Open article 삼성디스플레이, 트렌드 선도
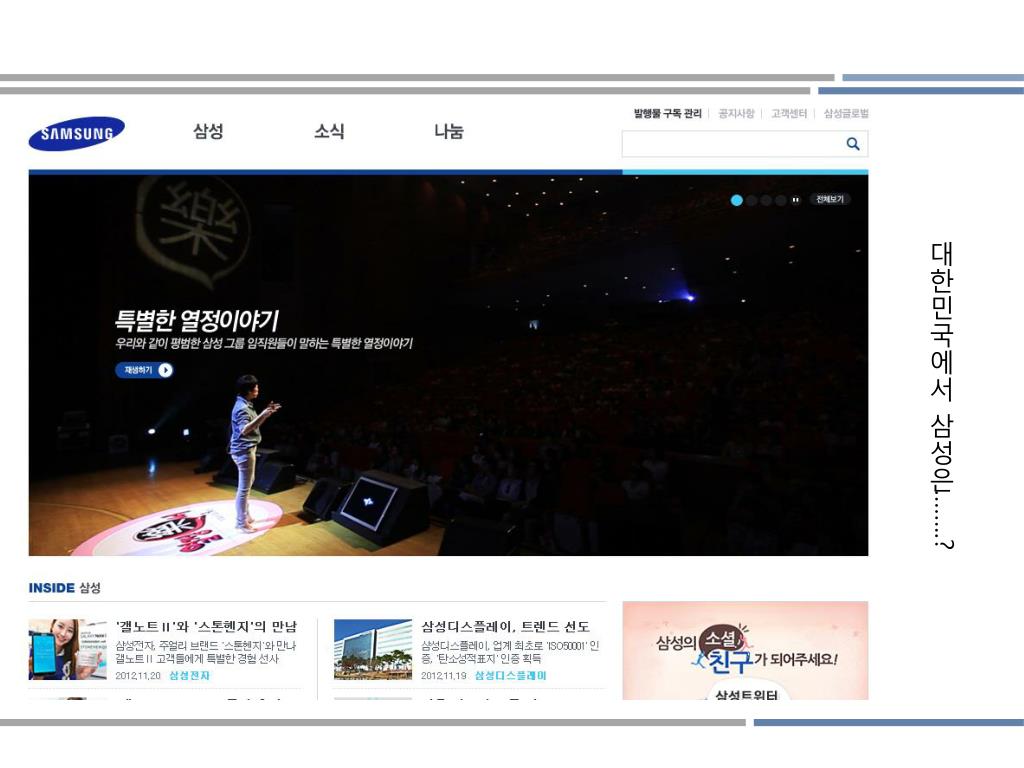The width and height of the screenshot is (1024, 768). (505, 626)
